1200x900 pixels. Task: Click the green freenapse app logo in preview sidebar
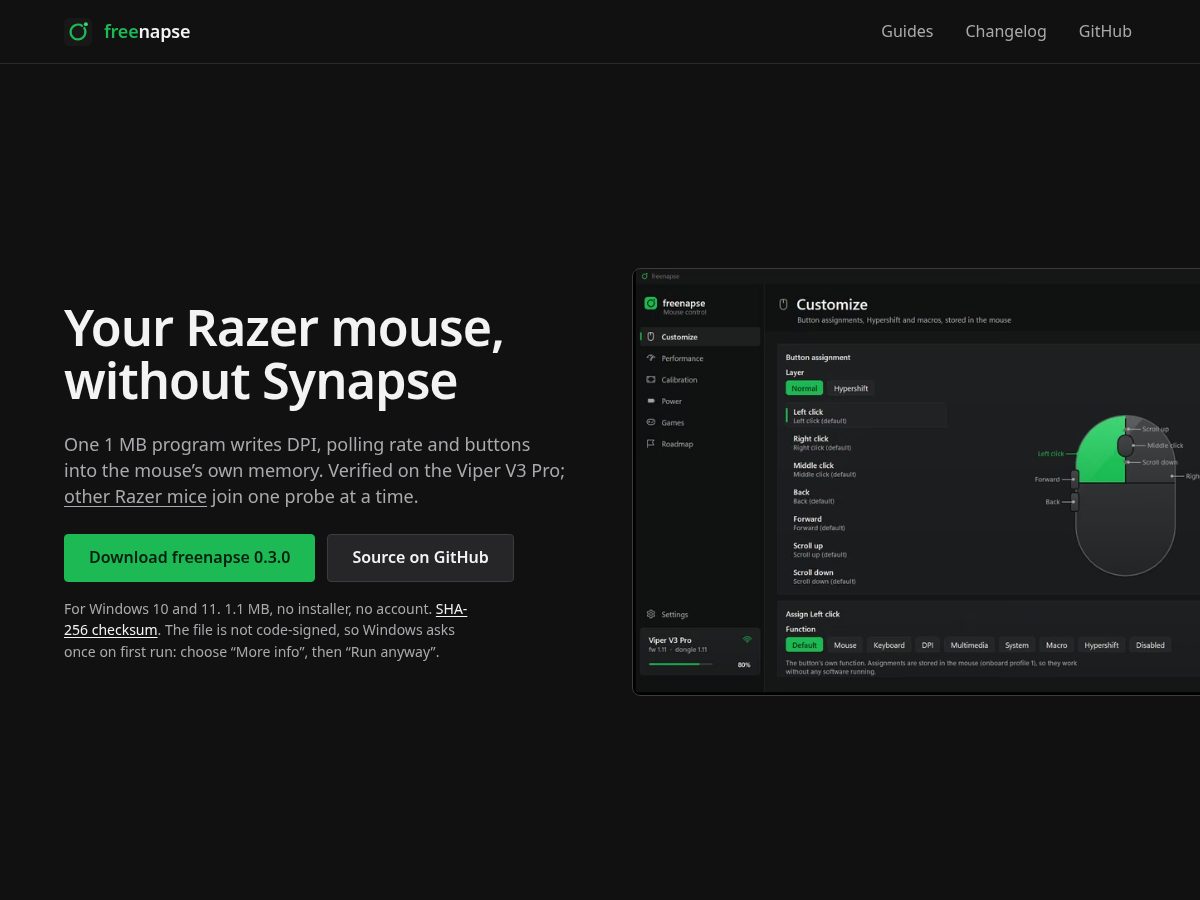[651, 303]
